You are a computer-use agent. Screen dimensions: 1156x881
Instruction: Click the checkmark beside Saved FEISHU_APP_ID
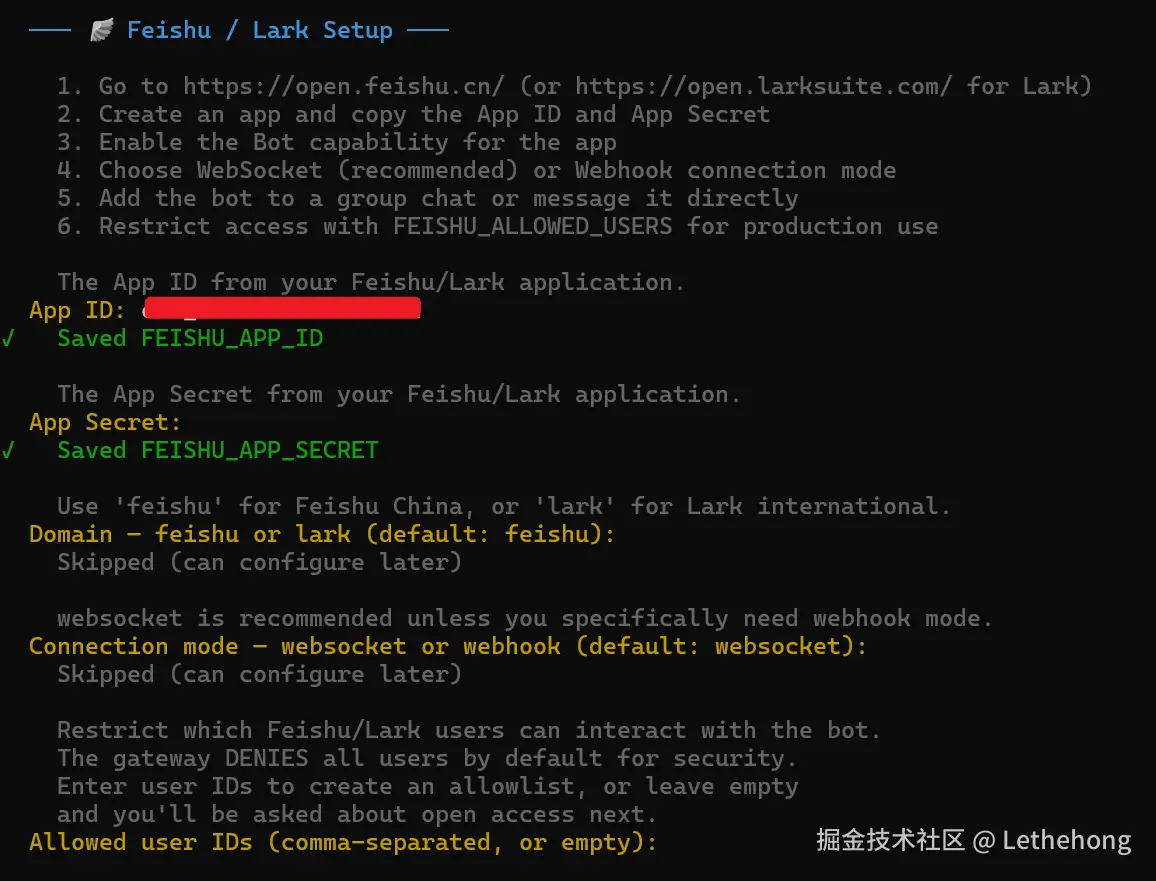click(8, 338)
